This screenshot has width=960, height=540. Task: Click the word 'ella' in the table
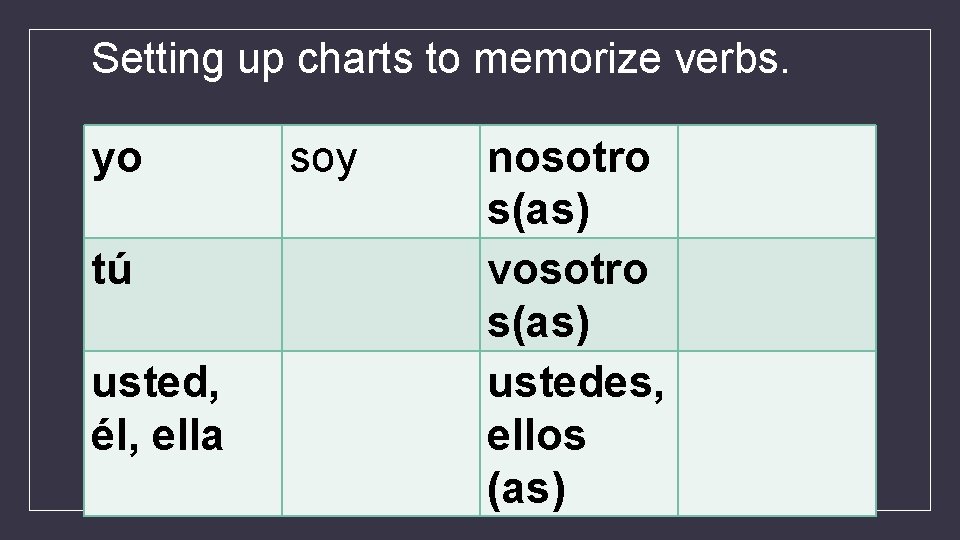click(x=187, y=436)
